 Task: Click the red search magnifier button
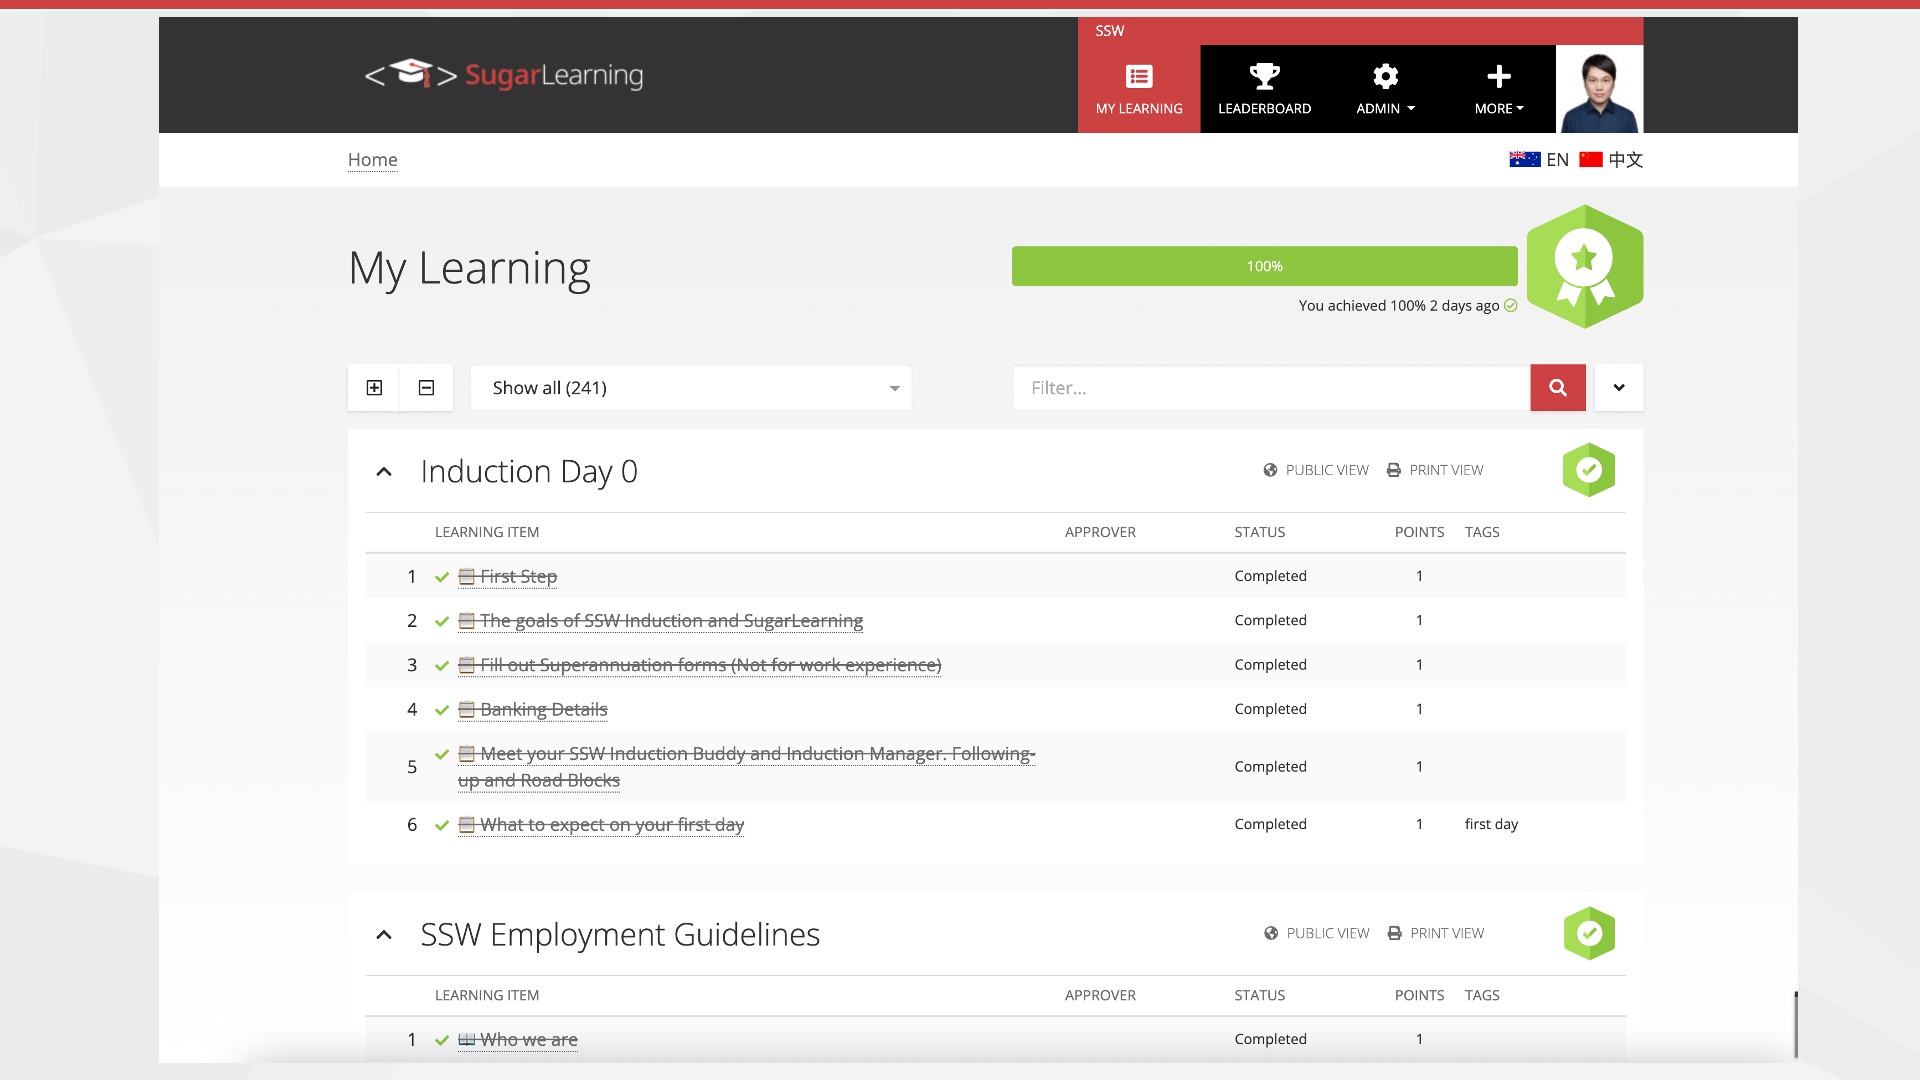pyautogui.click(x=1557, y=388)
